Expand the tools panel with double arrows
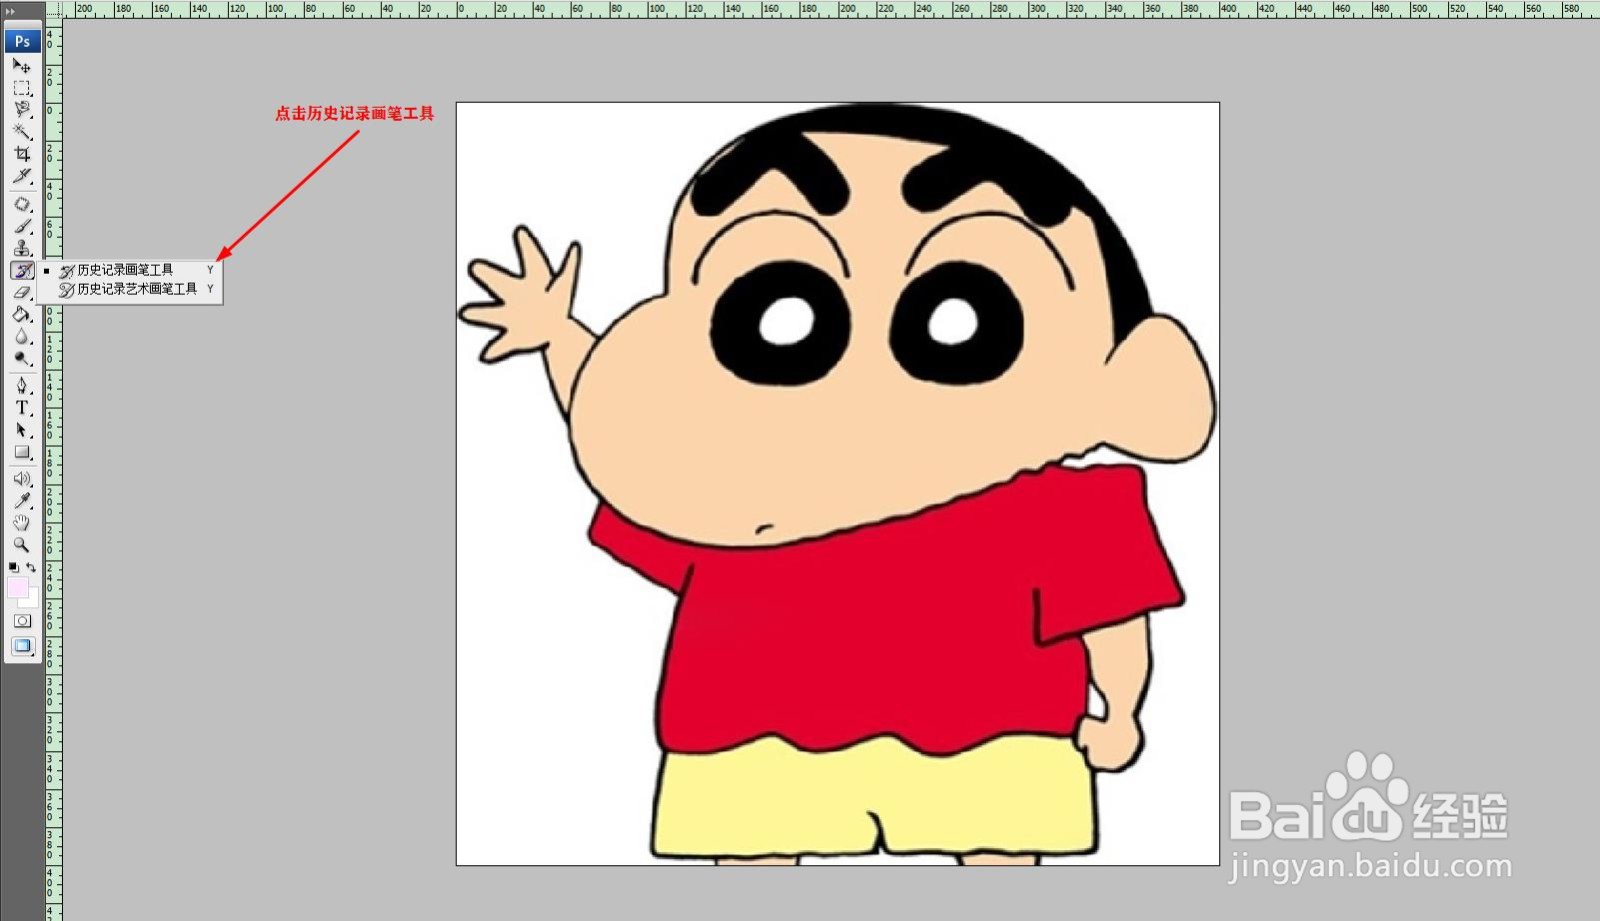Viewport: 1600px width, 921px height. point(10,11)
